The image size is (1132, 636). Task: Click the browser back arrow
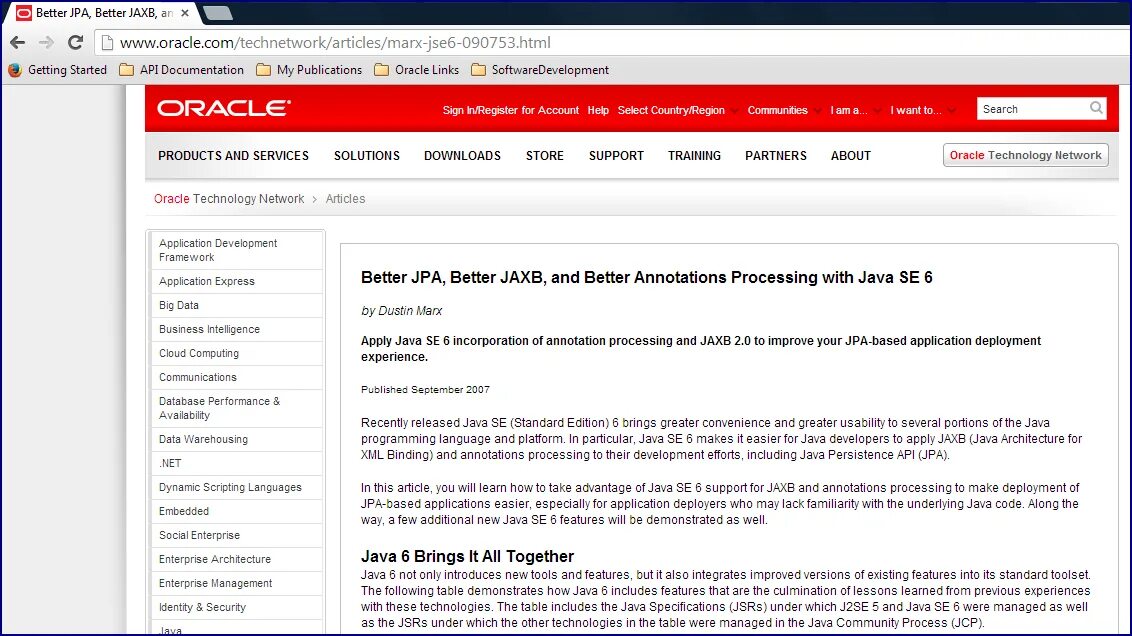[x=17, y=43]
